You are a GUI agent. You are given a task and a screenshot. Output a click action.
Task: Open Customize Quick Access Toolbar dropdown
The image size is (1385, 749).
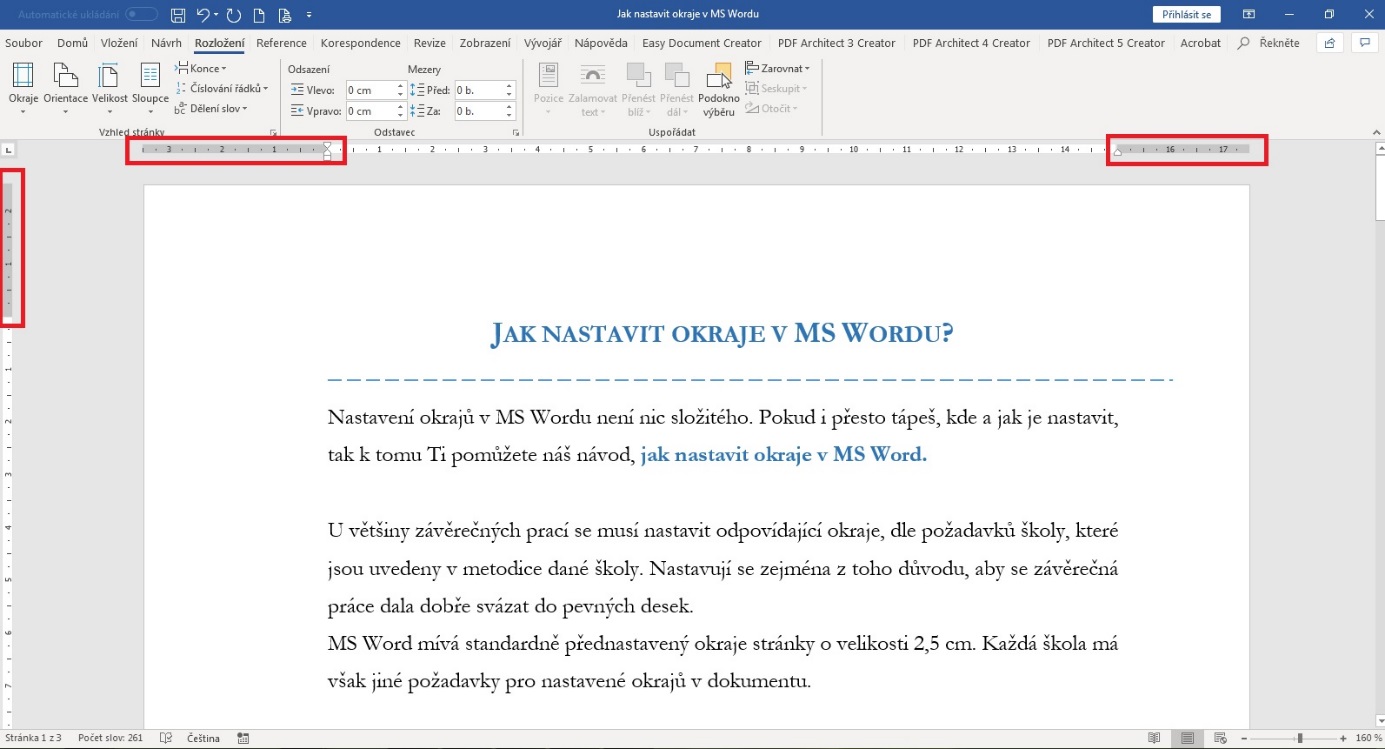[x=309, y=15]
